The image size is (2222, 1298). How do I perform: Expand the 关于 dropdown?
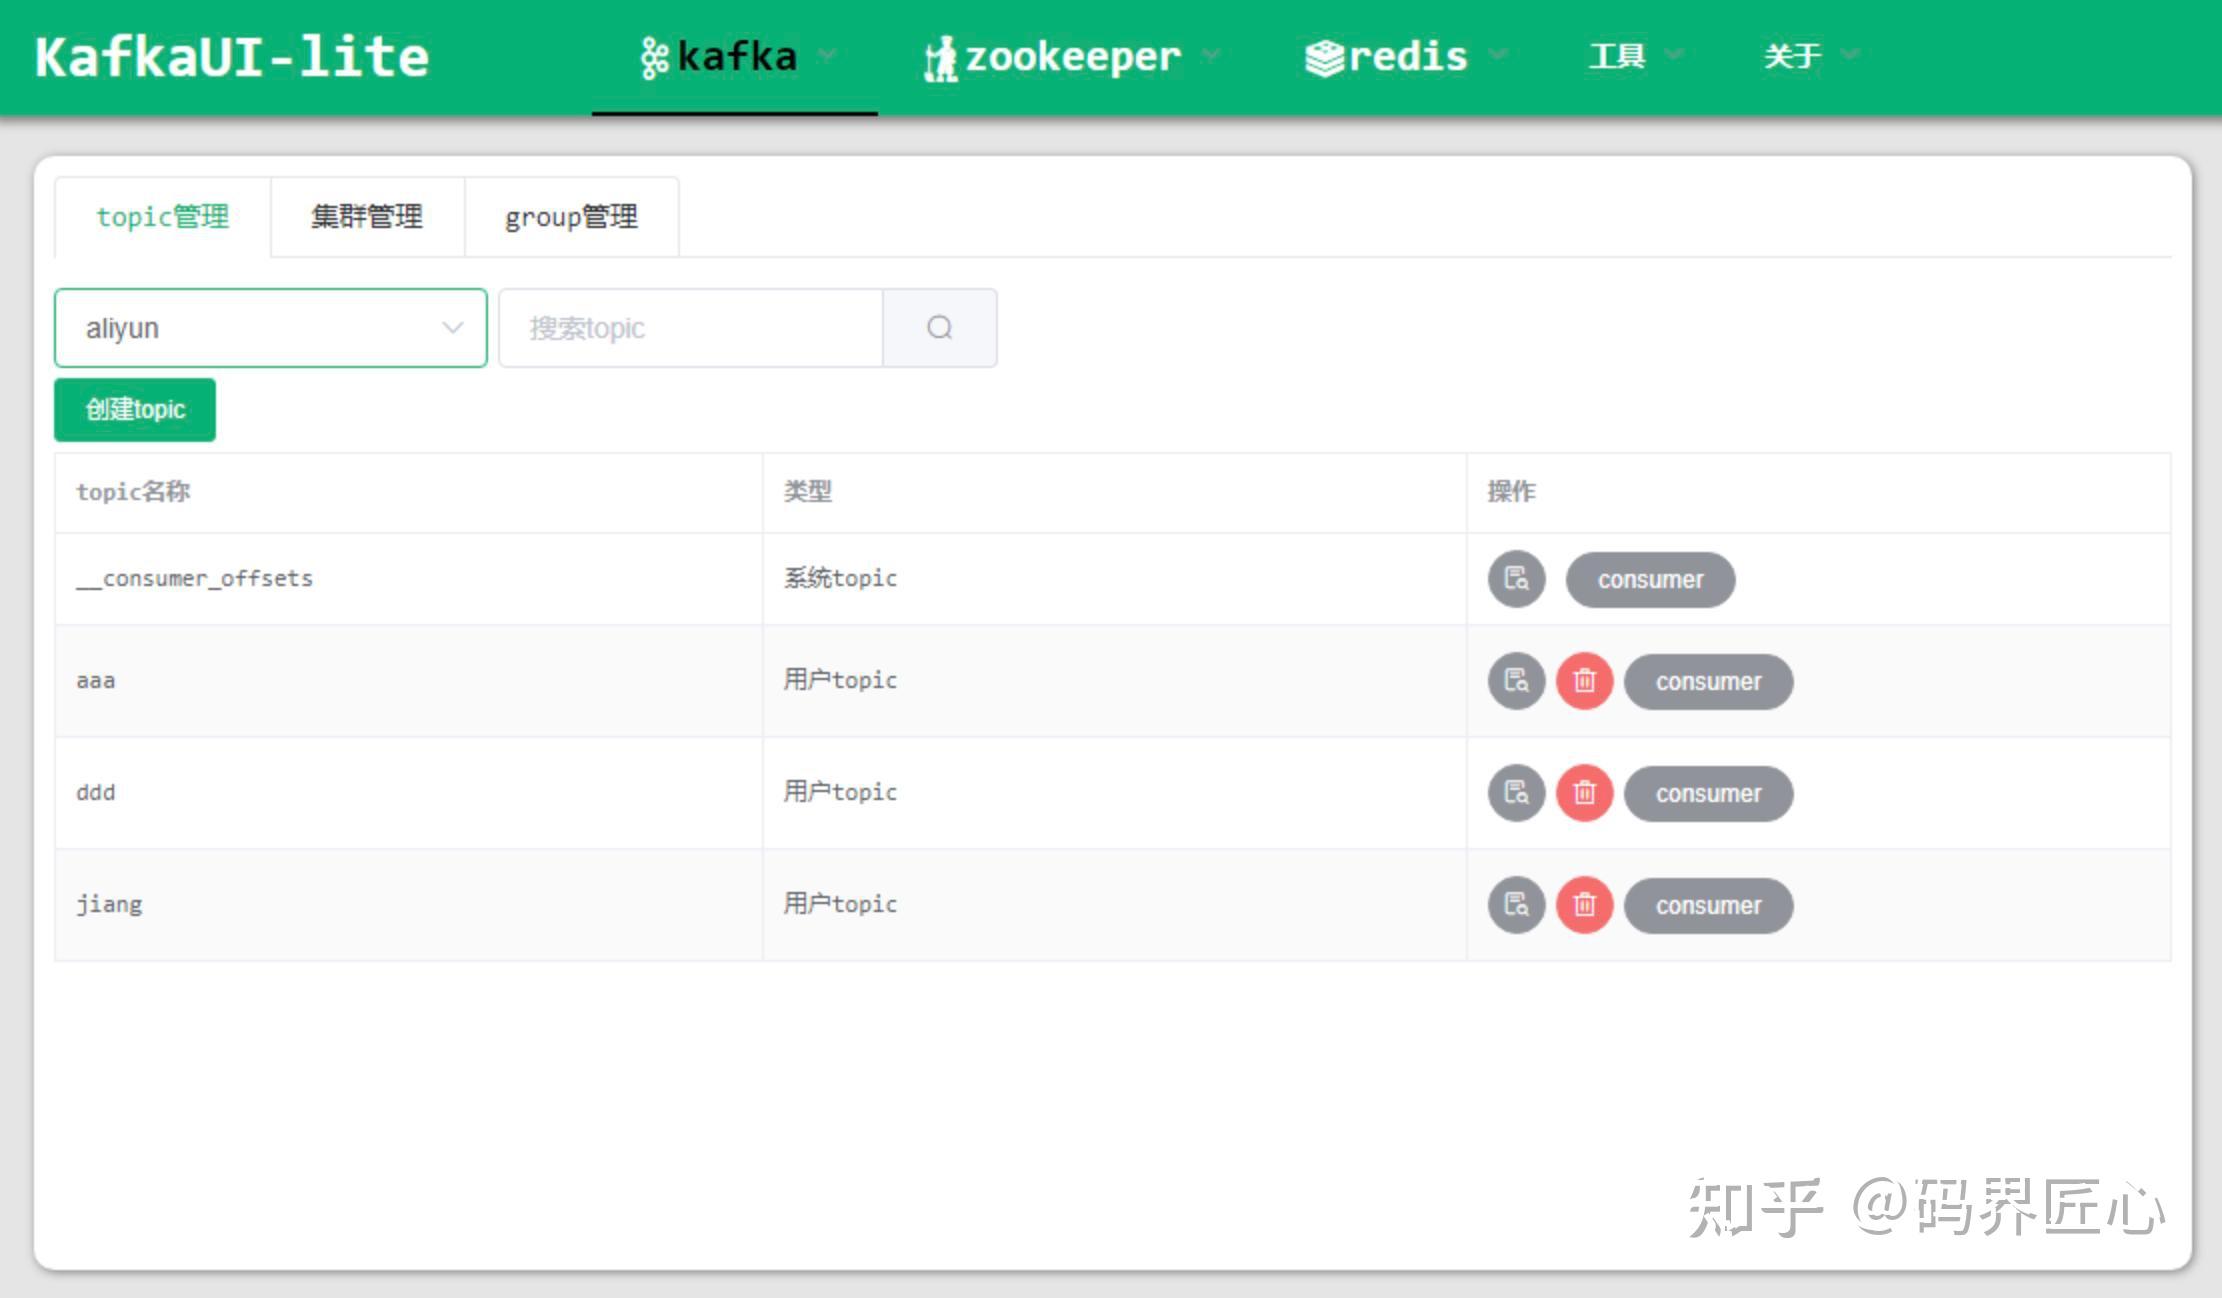1791,55
